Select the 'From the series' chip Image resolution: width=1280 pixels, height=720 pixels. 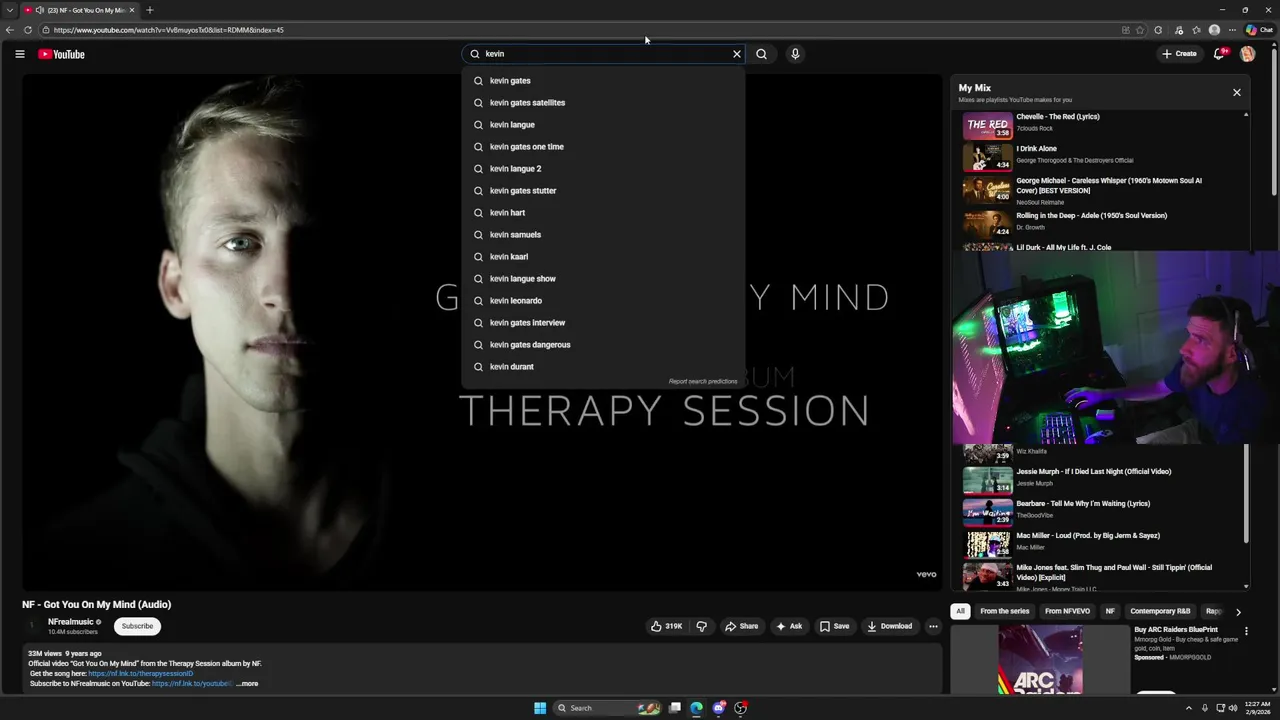[x=1004, y=611]
